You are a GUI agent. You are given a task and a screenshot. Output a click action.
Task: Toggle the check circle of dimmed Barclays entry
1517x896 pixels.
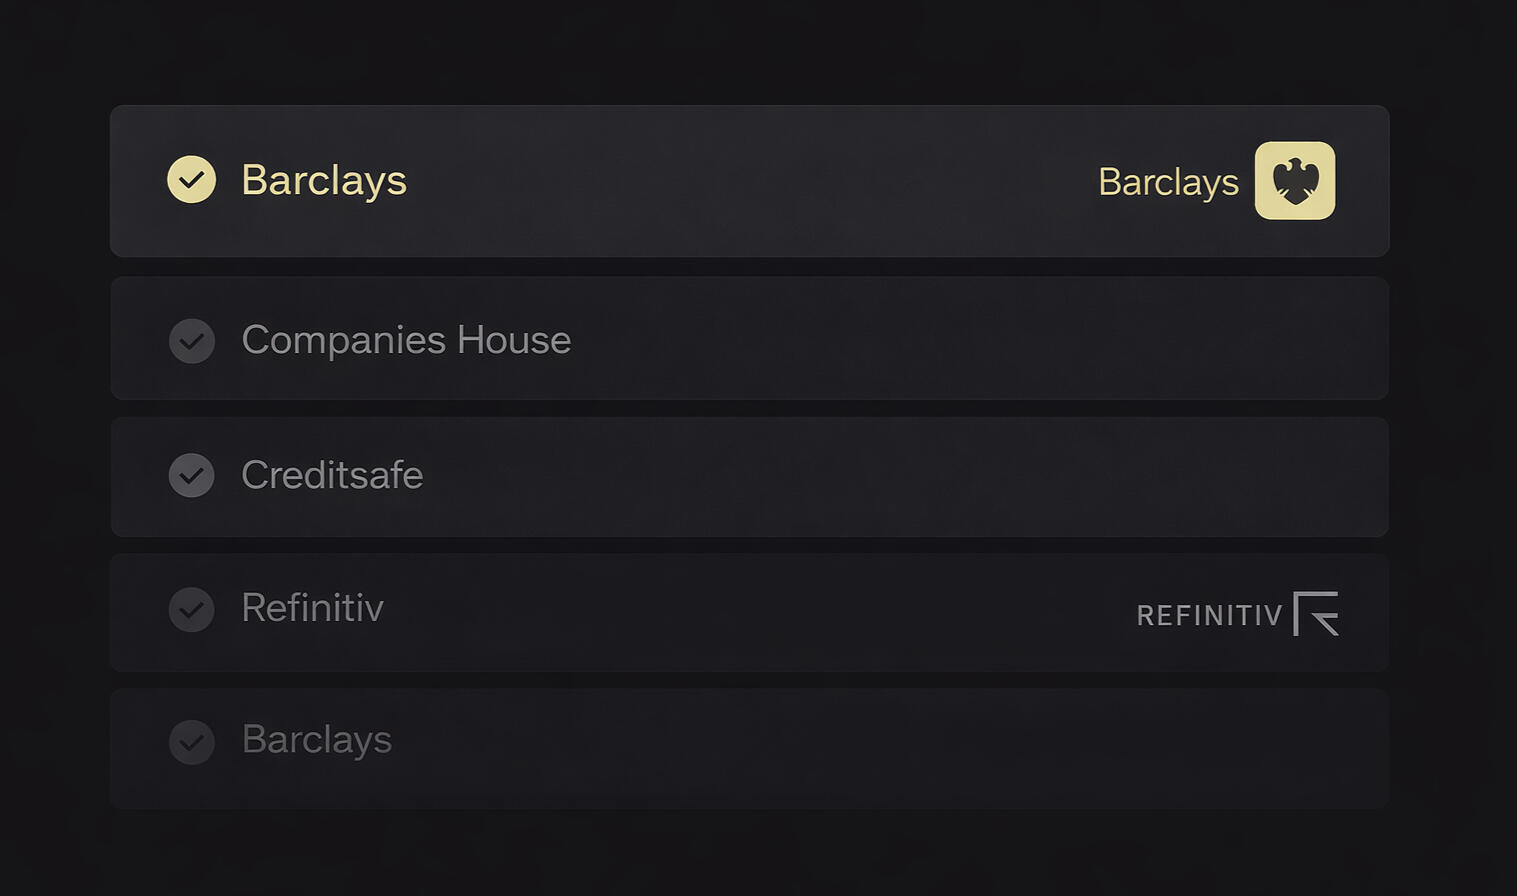[191, 742]
